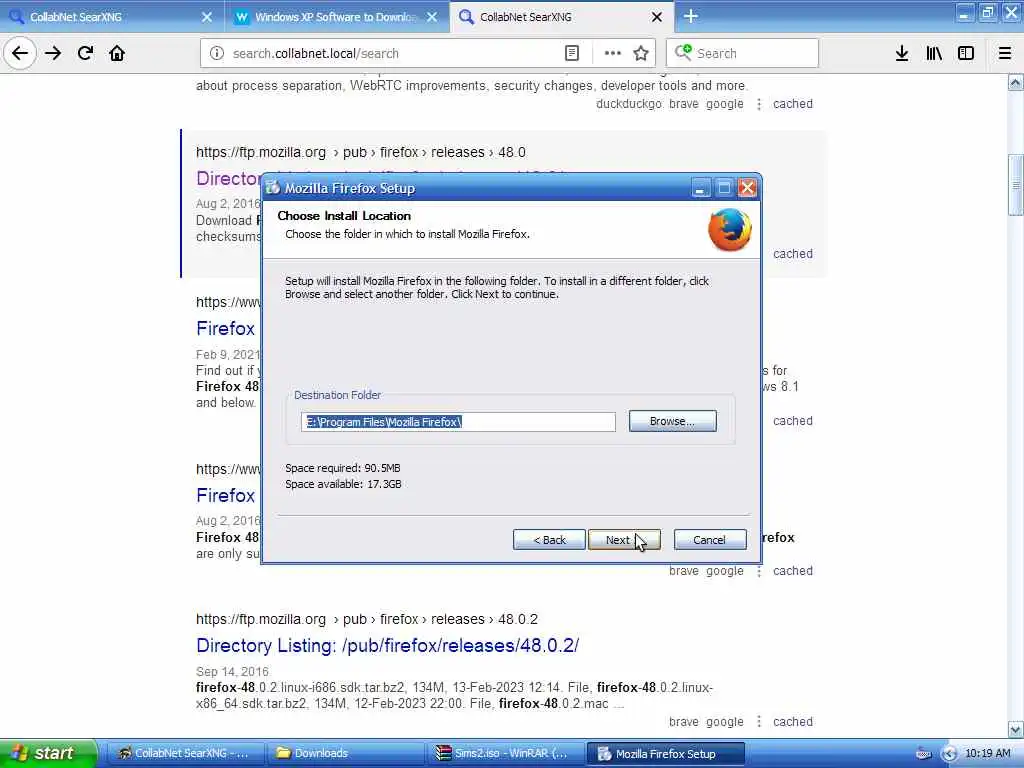The width and height of the screenshot is (1024, 768).
Task: Expand hidden tray icons arrow
Action: click(949, 754)
